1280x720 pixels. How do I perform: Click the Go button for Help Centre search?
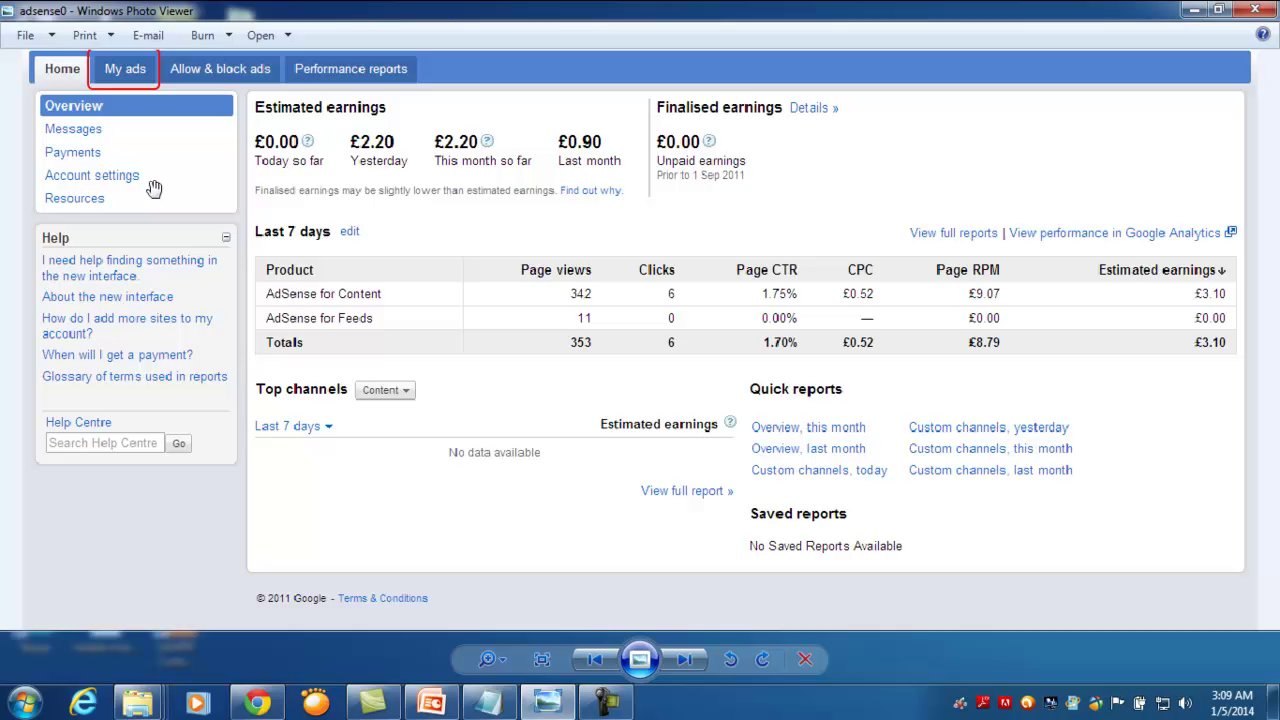point(179,443)
